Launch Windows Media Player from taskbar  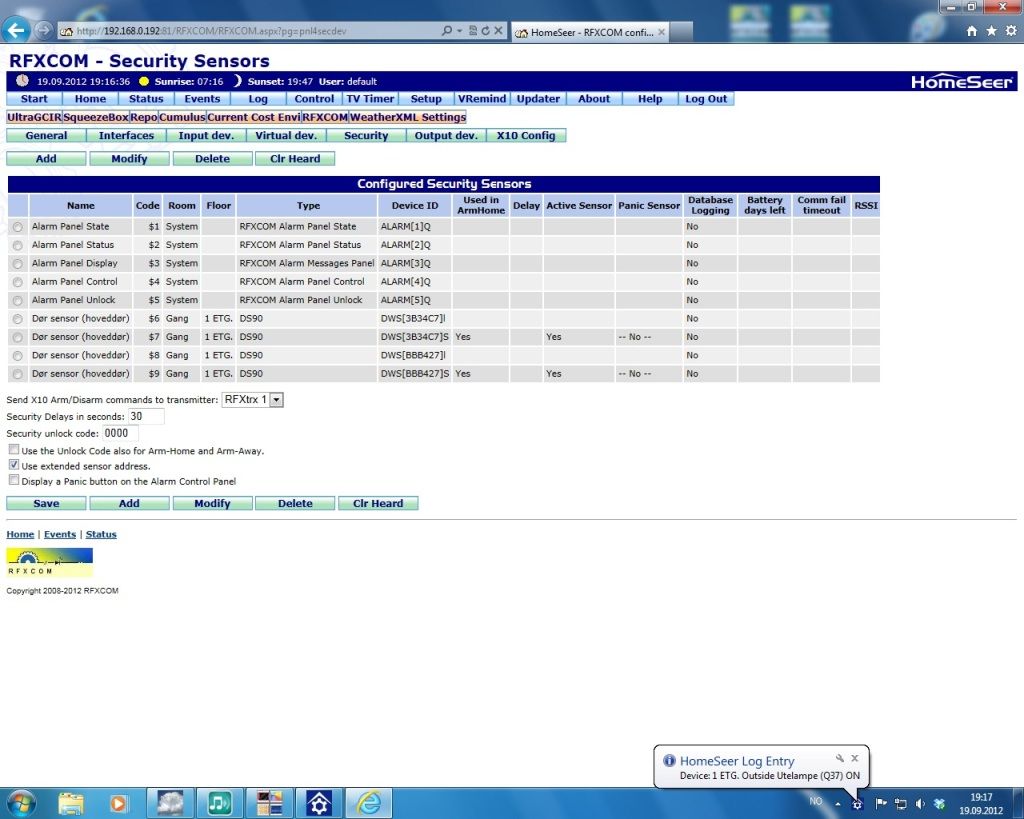(x=118, y=803)
